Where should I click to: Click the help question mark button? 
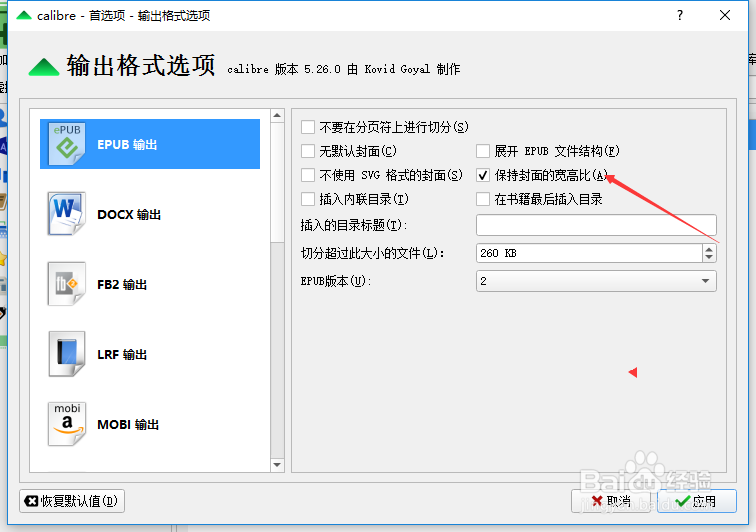click(x=679, y=15)
